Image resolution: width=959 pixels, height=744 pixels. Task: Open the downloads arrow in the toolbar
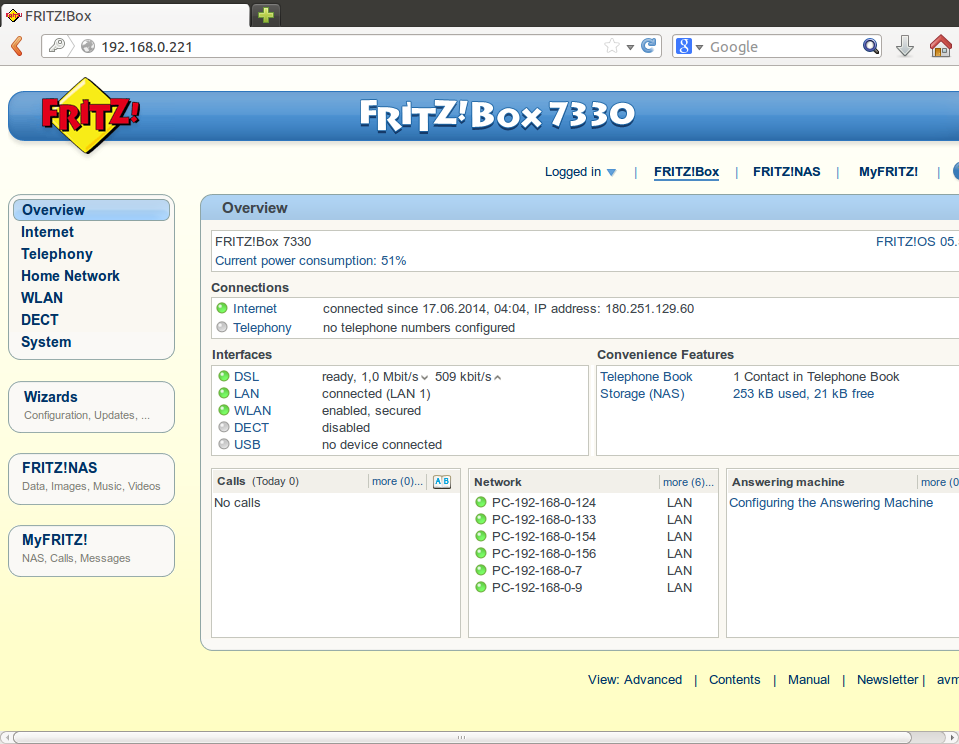[x=905, y=46]
